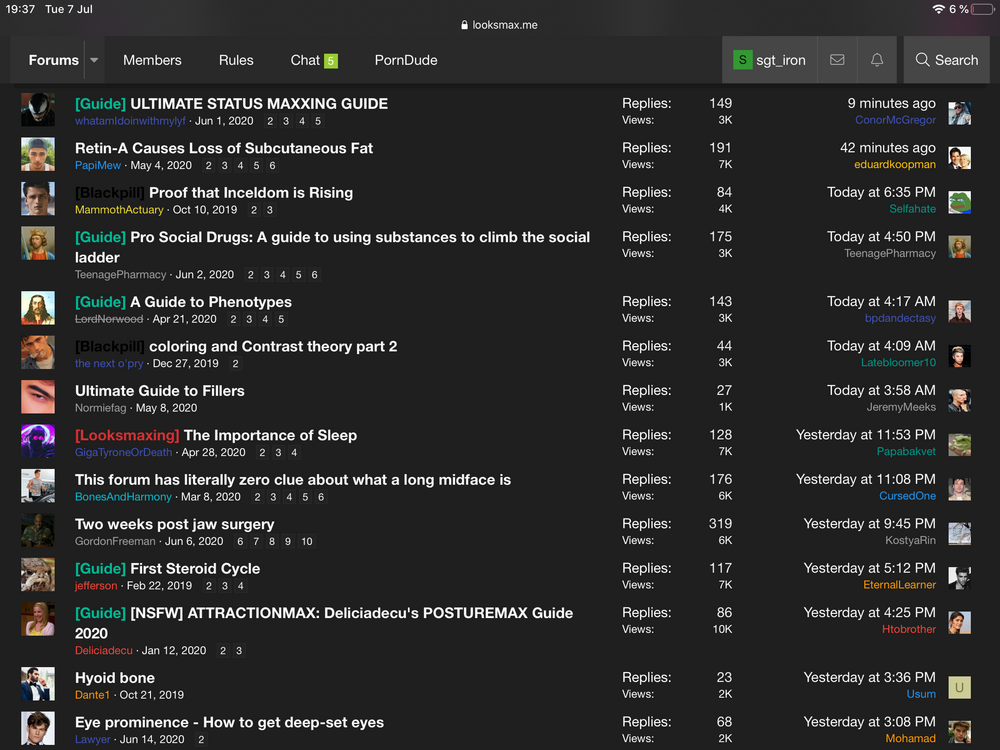The height and width of the screenshot is (750, 1000).
Task: Open the PornDude nav link
Action: coord(406,60)
